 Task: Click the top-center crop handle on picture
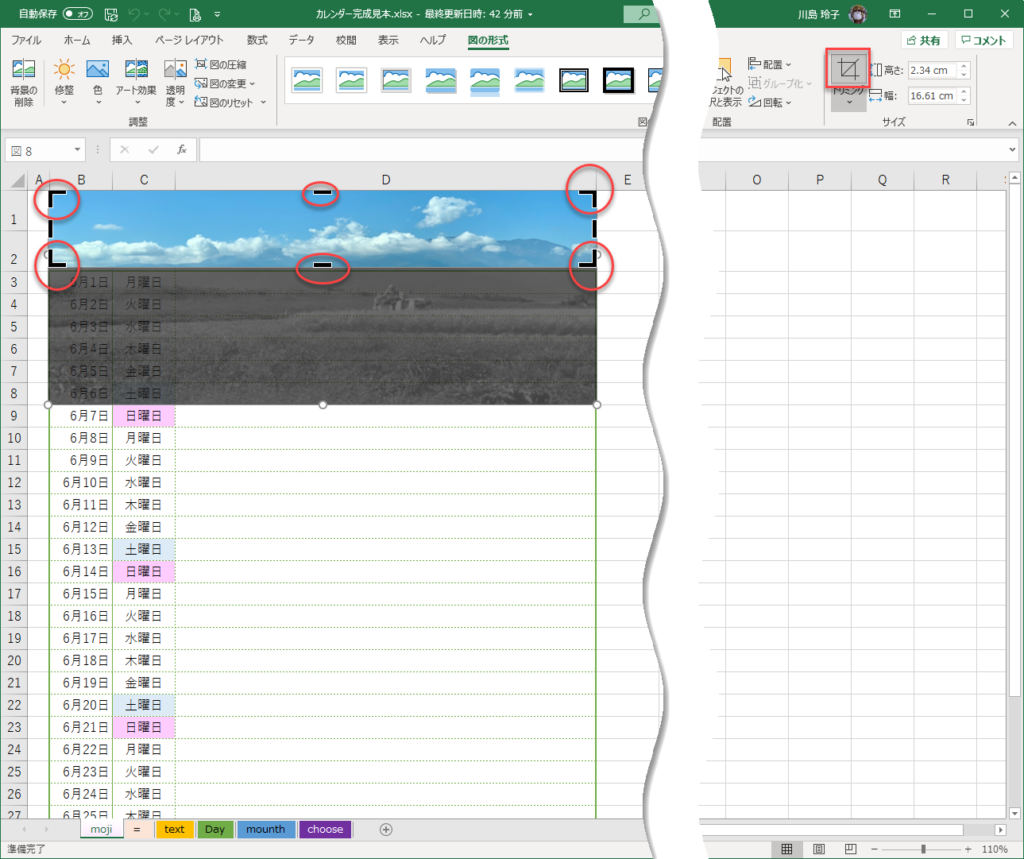(322, 192)
